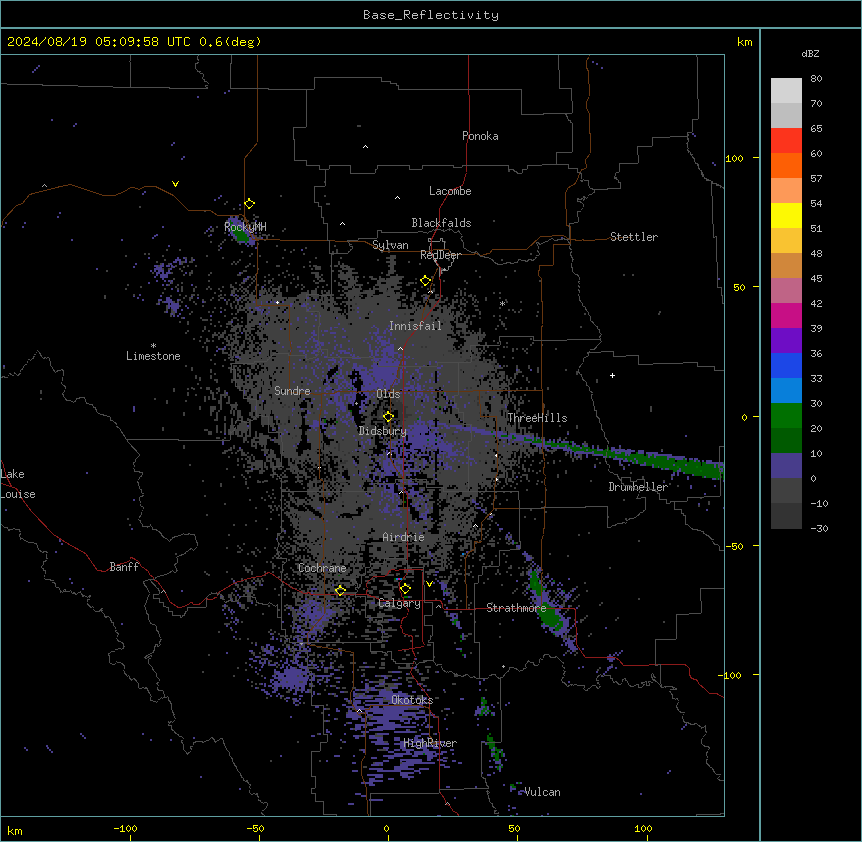
Task: Click the Strathmore label
Action: click(x=516, y=608)
